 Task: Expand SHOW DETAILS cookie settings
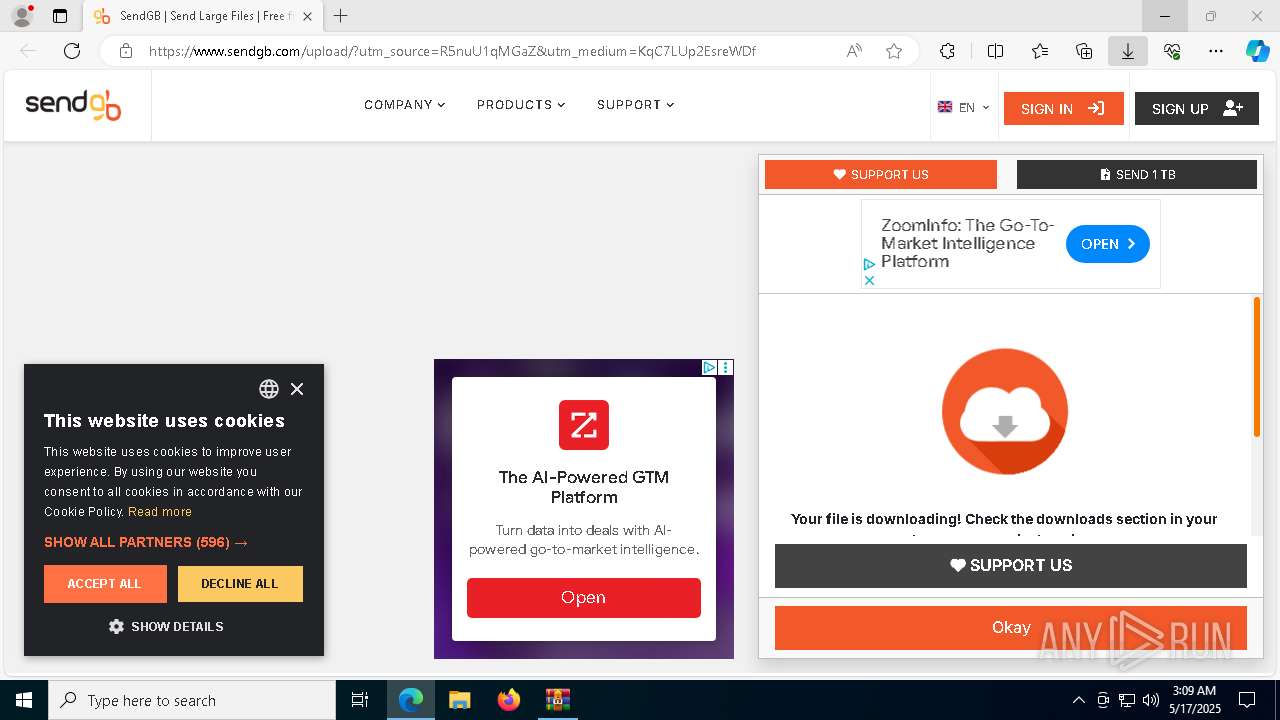click(166, 626)
